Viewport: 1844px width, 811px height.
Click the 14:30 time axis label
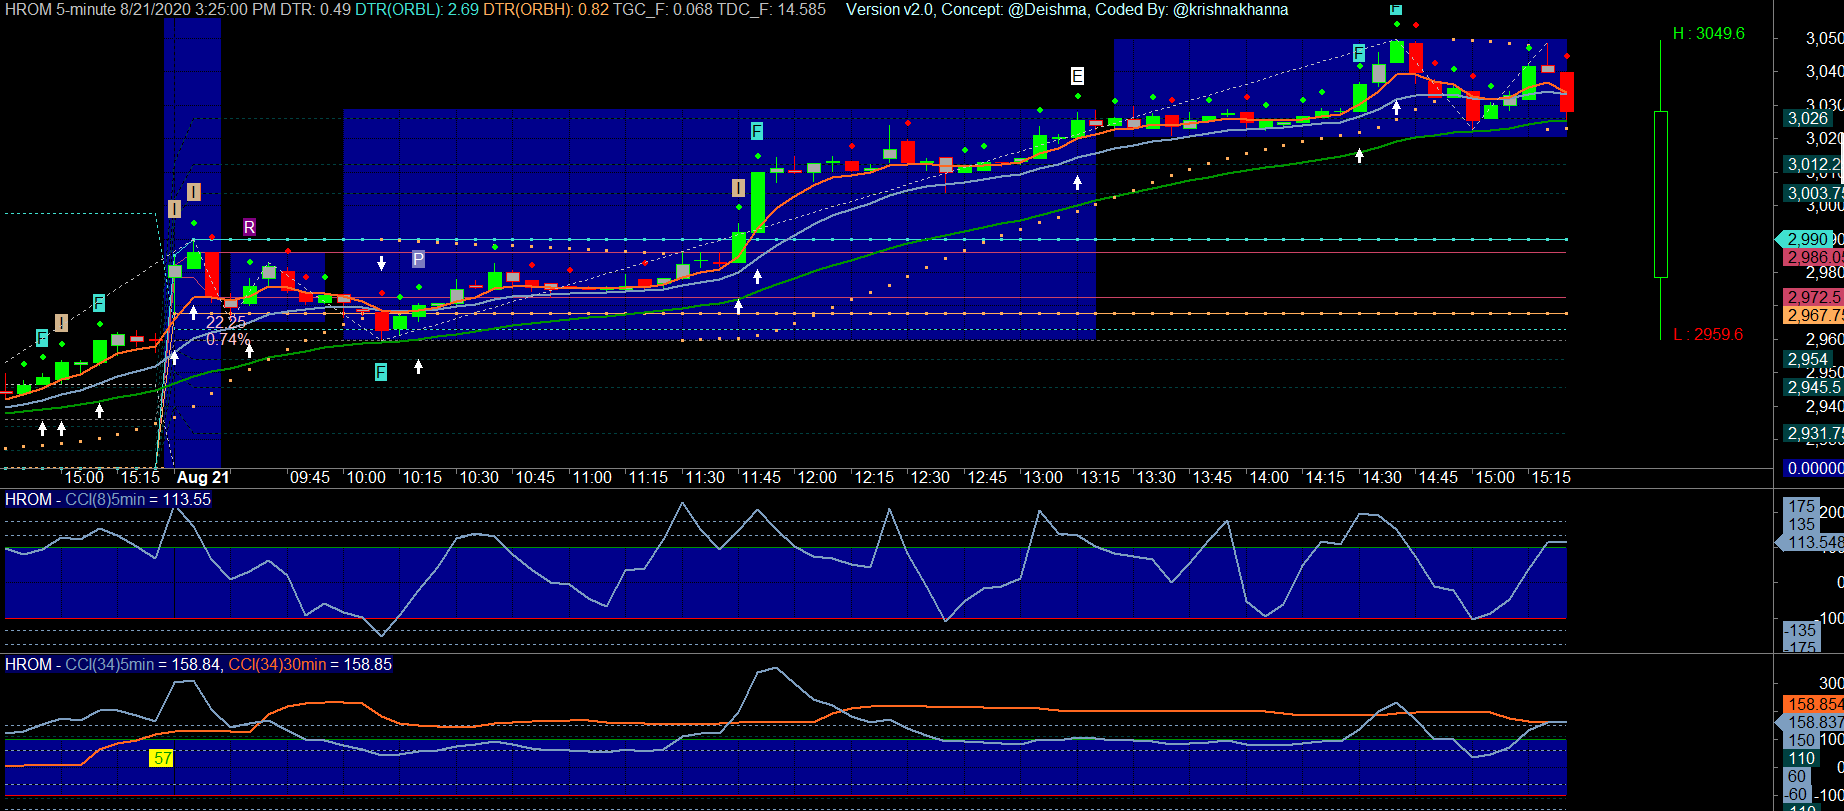coord(1382,478)
